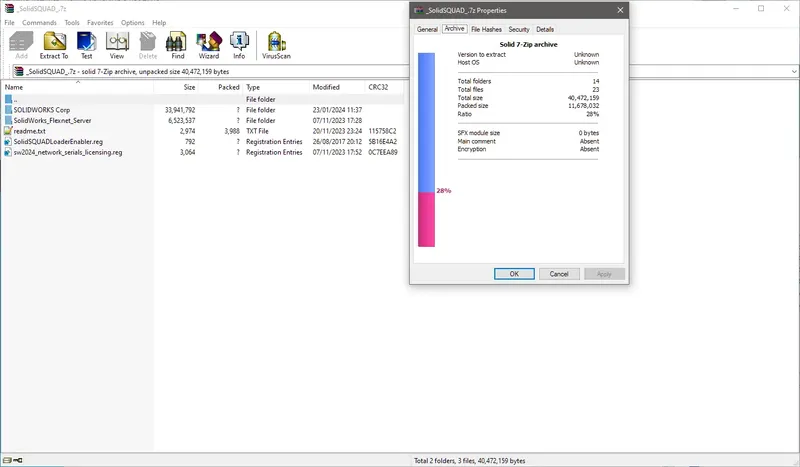Screen dimensions: 800x467
Task: Start VirusScan from toolbar
Action: (276, 45)
